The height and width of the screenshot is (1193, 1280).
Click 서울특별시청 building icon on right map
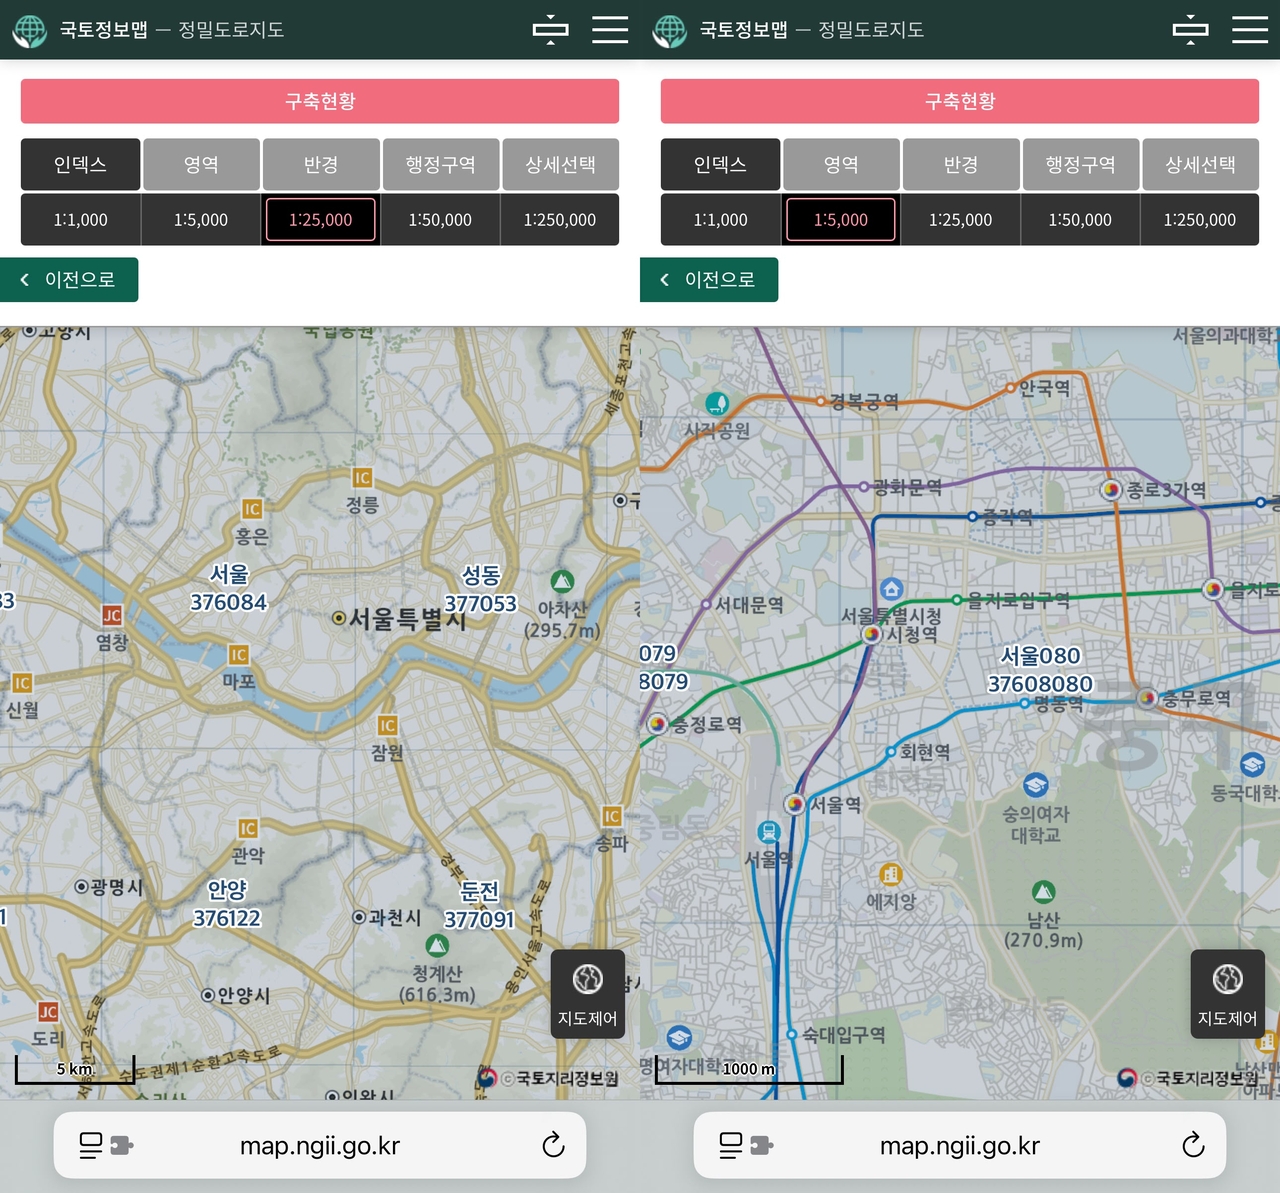point(891,589)
